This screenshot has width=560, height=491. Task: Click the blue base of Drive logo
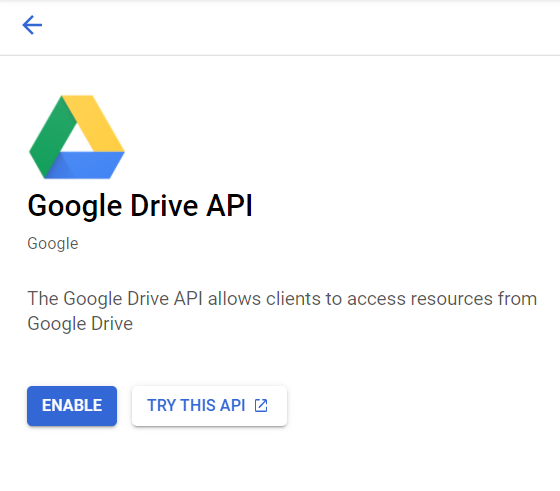[x=86, y=165]
